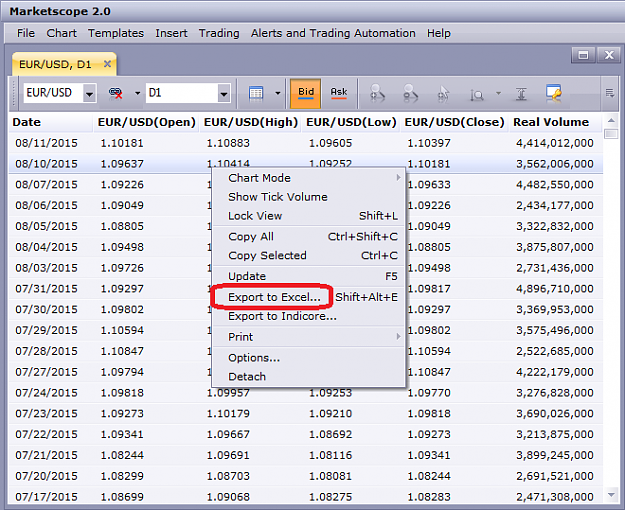
Task: Expand the zoom area dropdown arrow
Action: [x=498, y=93]
